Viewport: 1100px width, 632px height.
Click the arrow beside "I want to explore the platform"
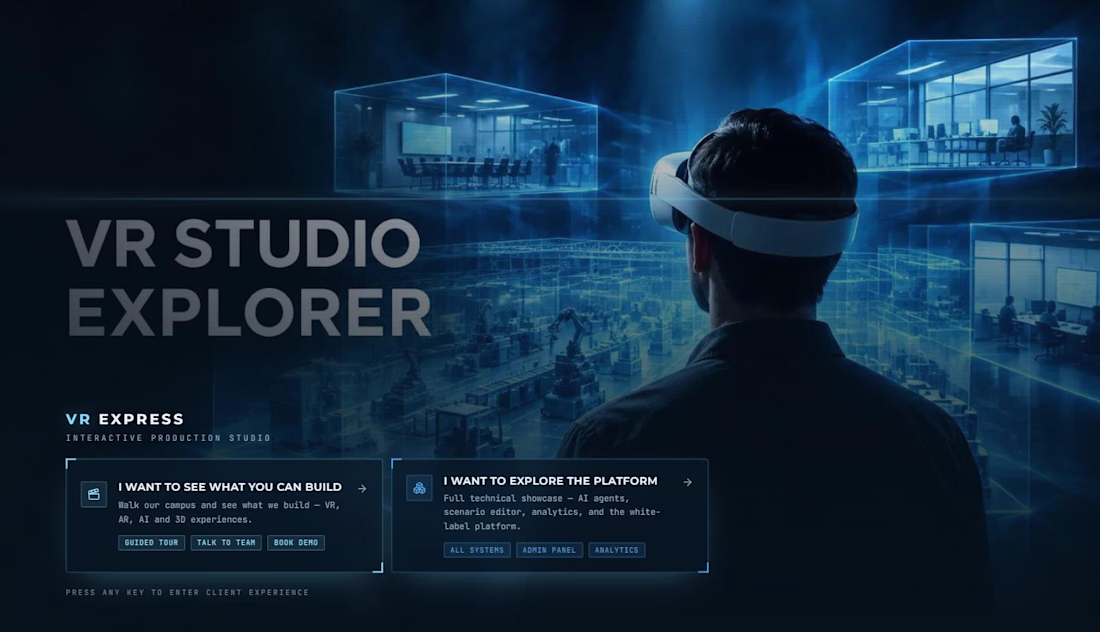pos(688,482)
